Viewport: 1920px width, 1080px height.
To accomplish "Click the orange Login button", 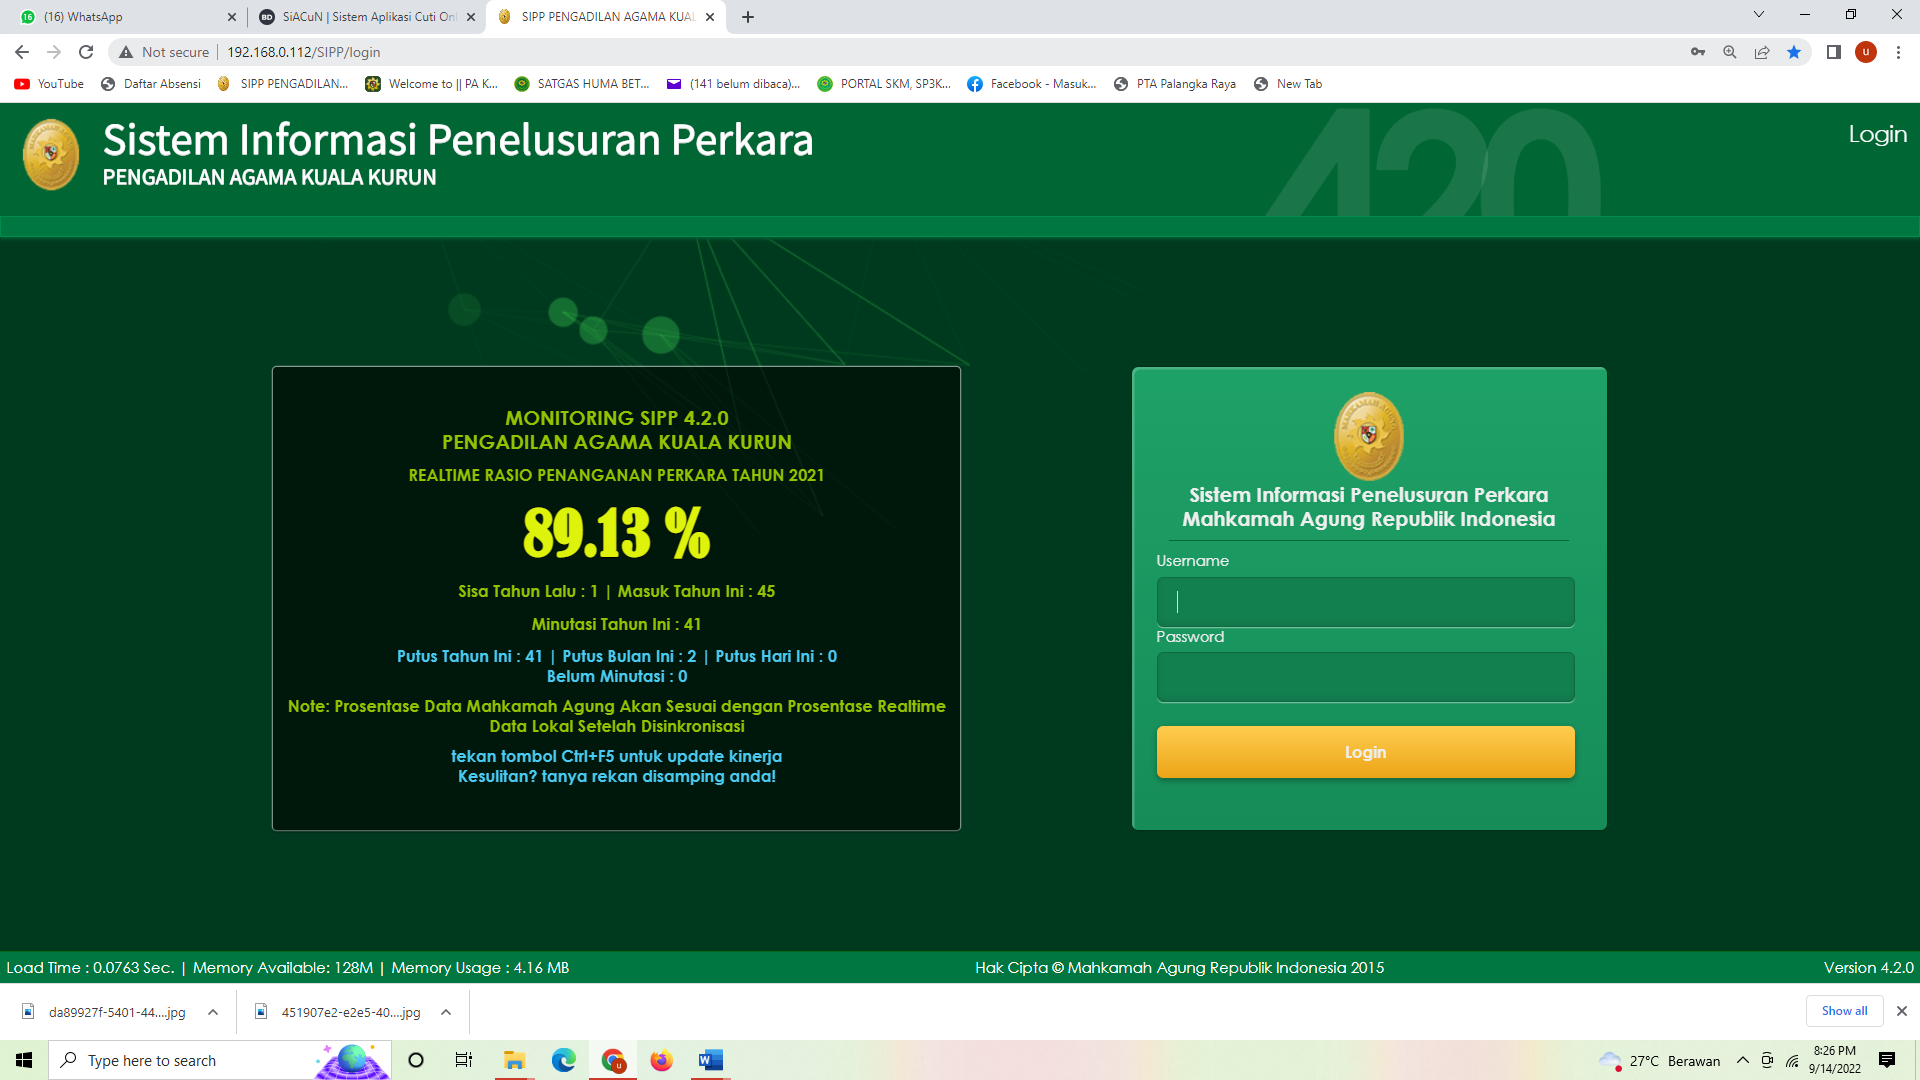I will 1365,752.
